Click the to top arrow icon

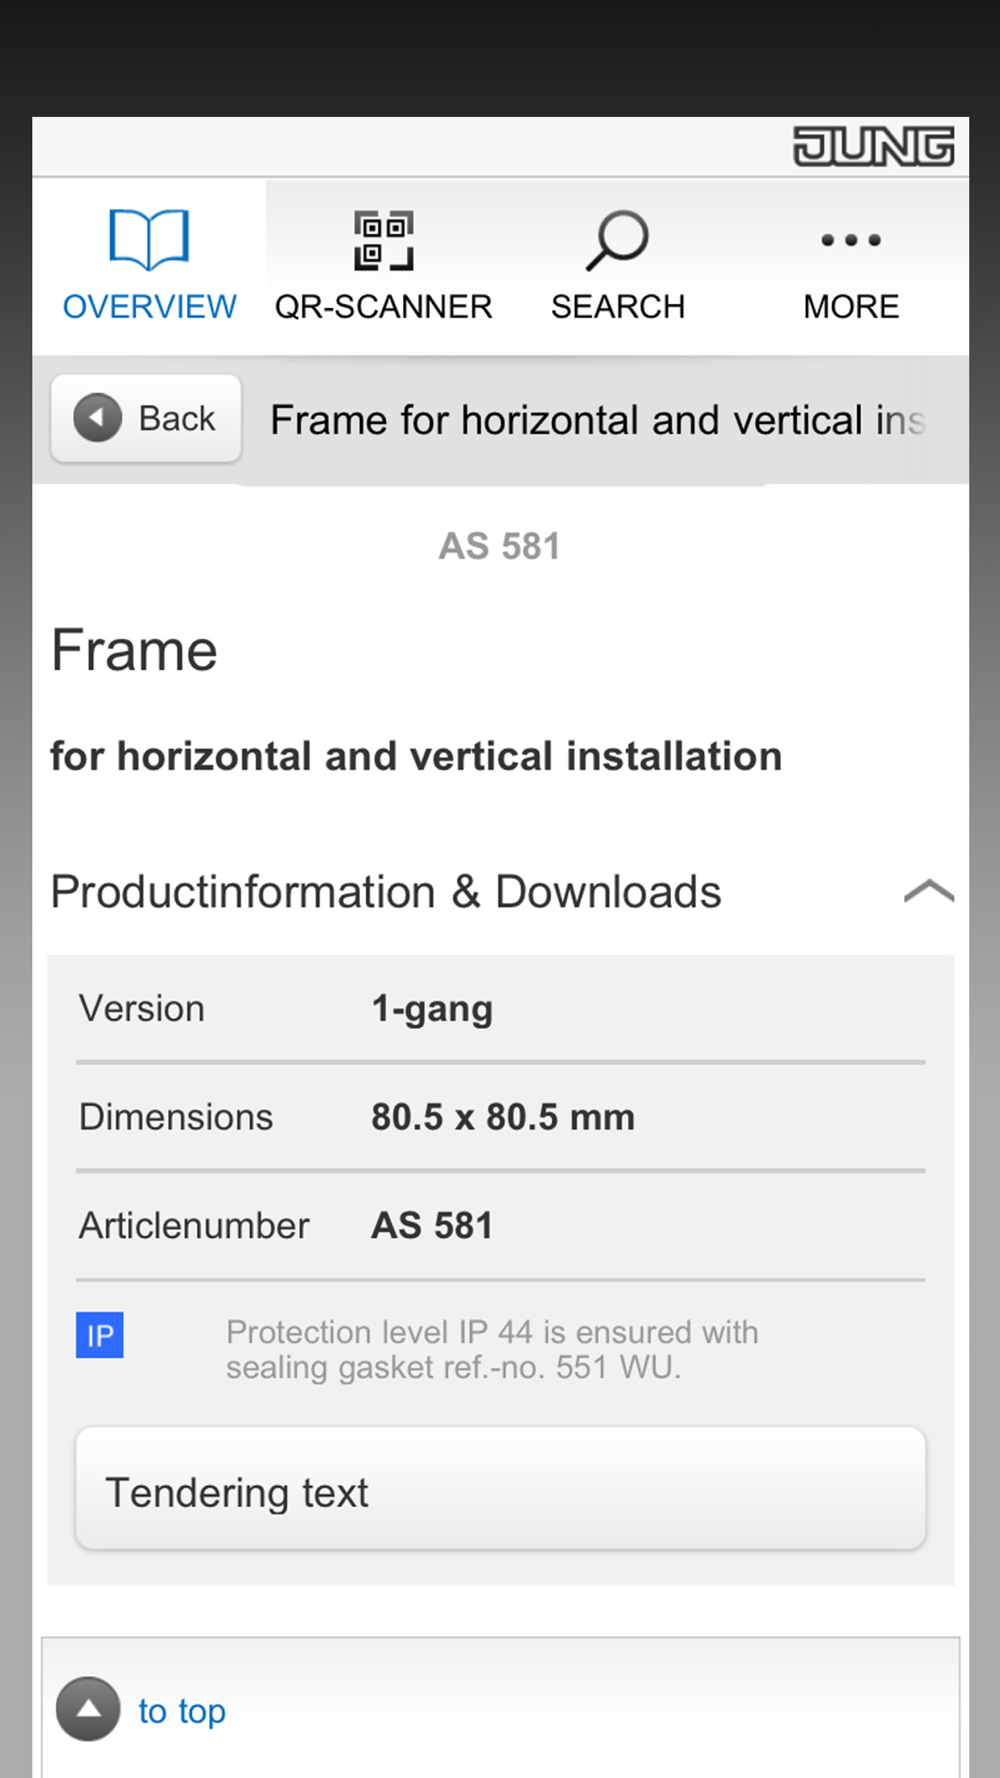coord(88,1709)
